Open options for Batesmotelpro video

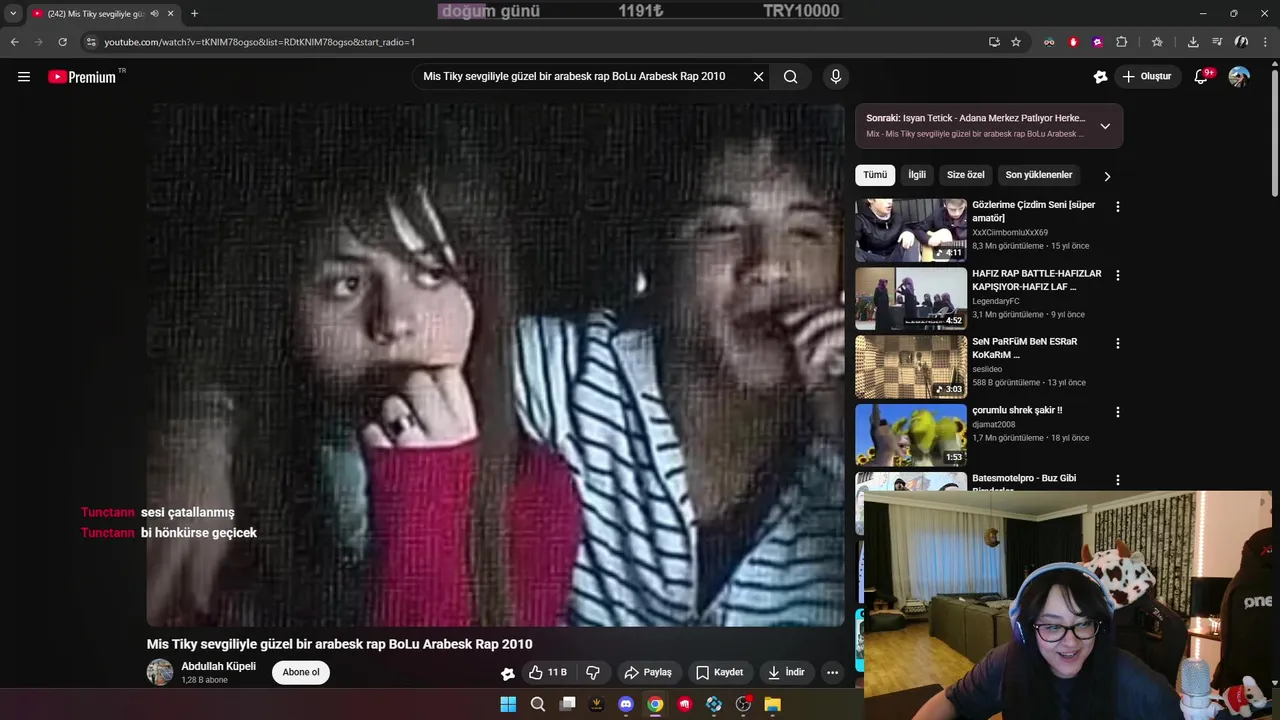click(x=1118, y=480)
